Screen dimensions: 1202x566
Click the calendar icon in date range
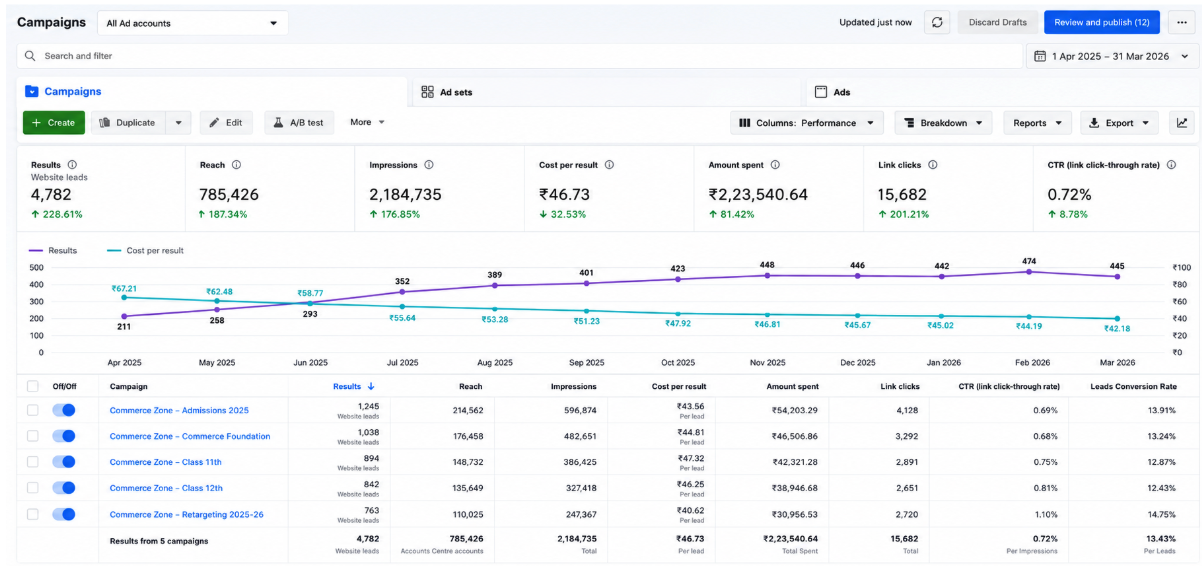1041,56
